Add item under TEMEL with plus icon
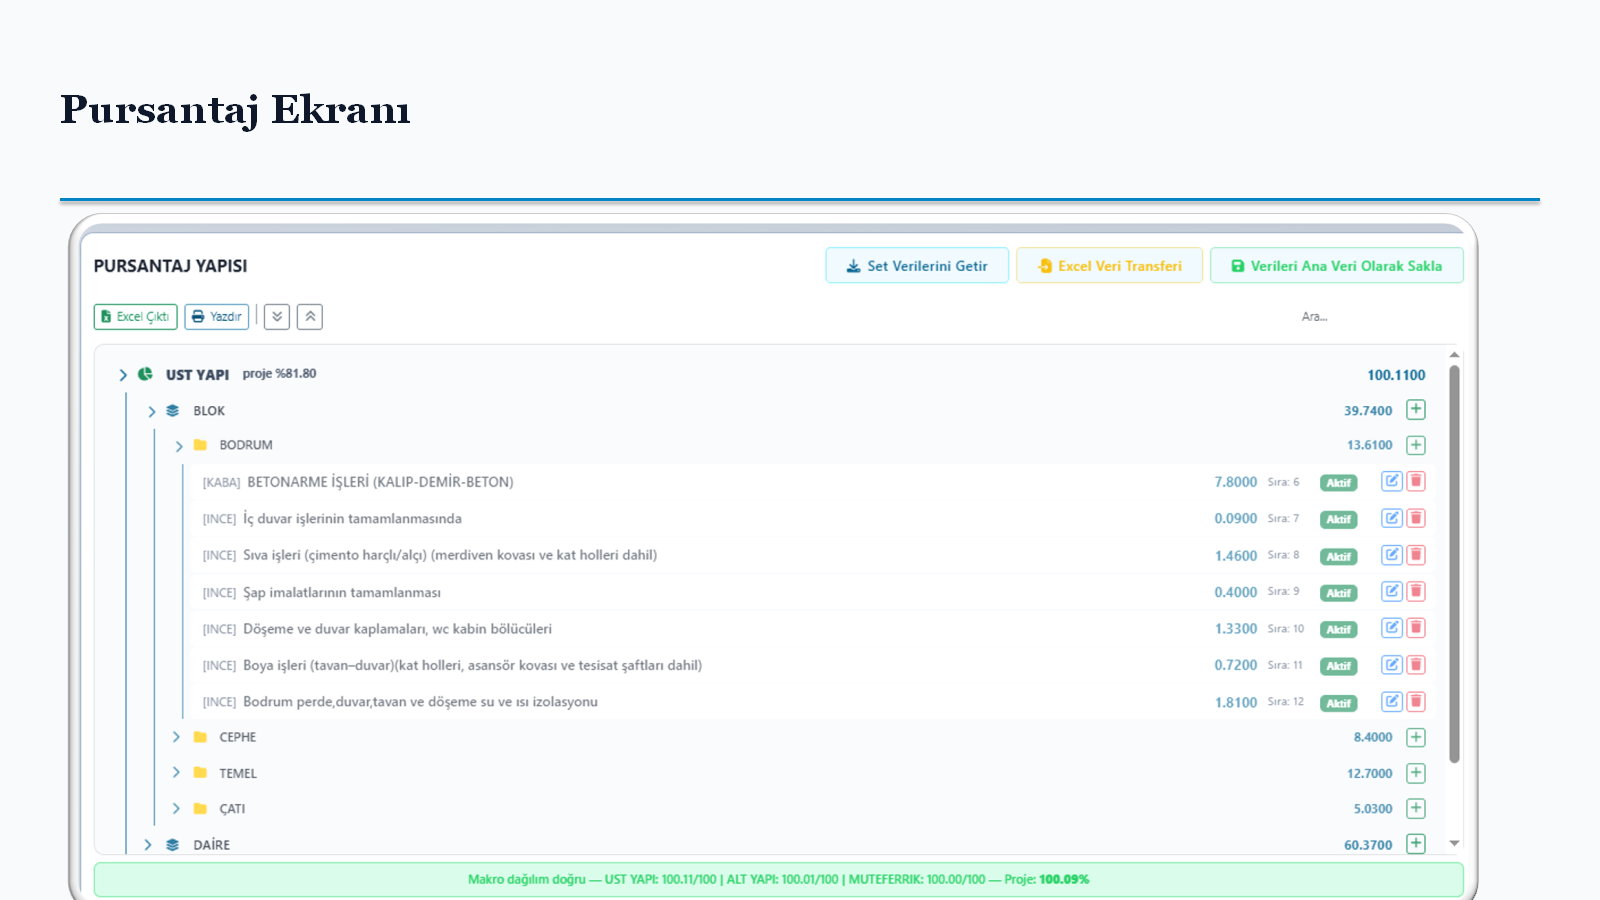Screen dimensions: 1600x900 coord(1416,773)
